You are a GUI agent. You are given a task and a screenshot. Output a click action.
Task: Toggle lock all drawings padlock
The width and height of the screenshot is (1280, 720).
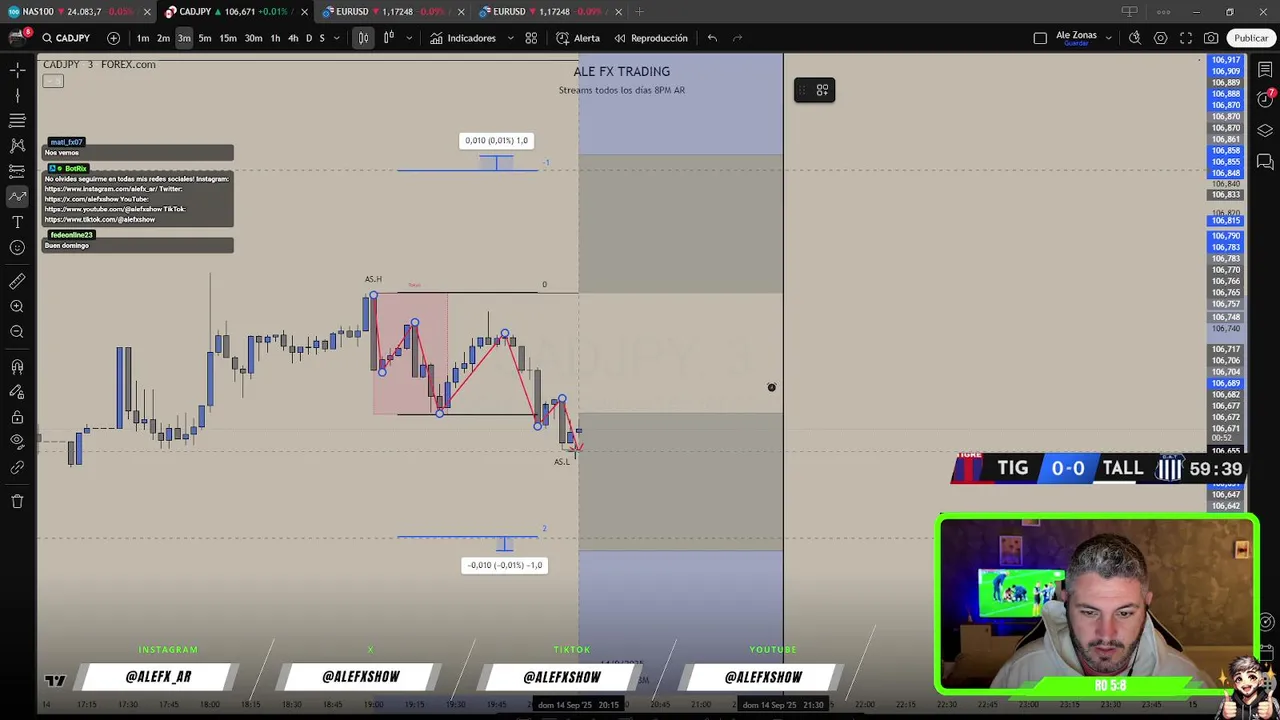click(17, 417)
